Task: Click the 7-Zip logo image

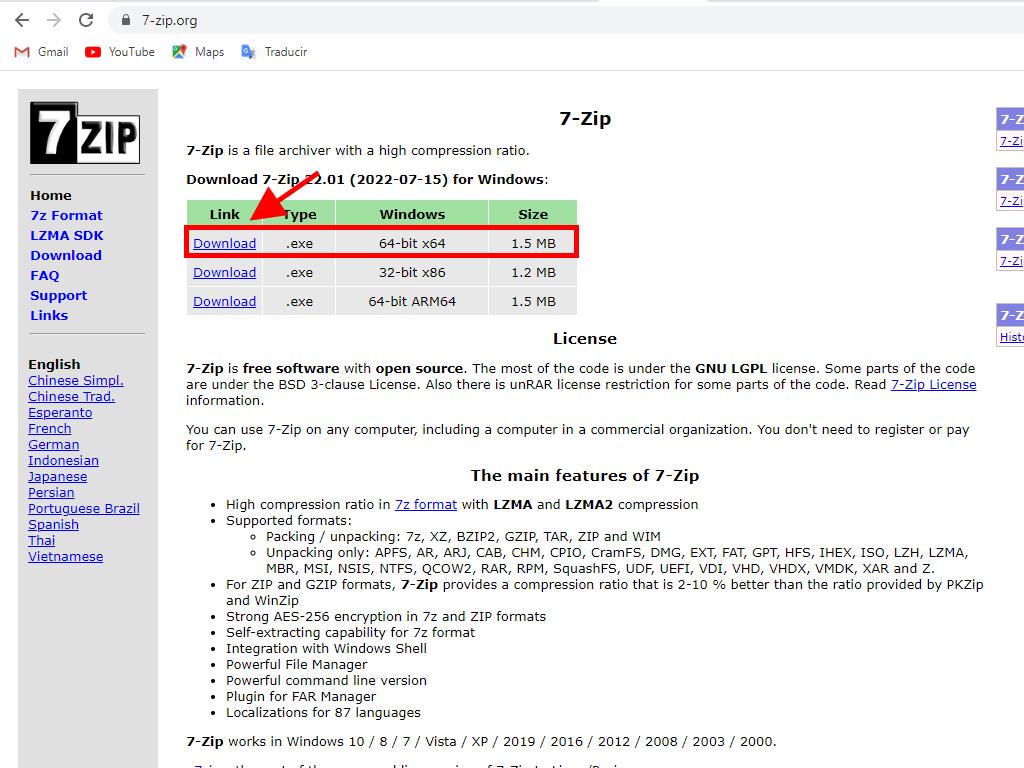Action: (84, 133)
